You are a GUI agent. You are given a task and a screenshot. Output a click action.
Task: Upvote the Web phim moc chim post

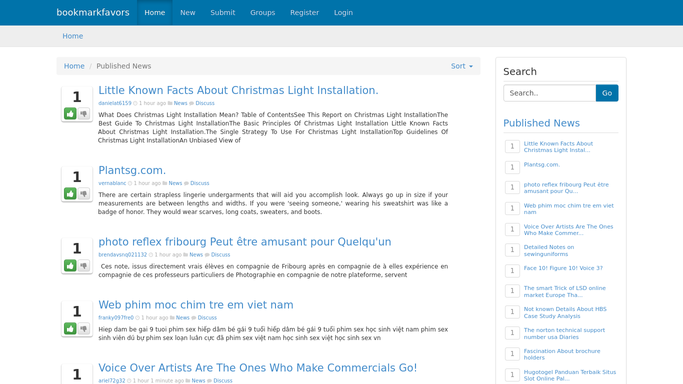pyautogui.click(x=70, y=329)
